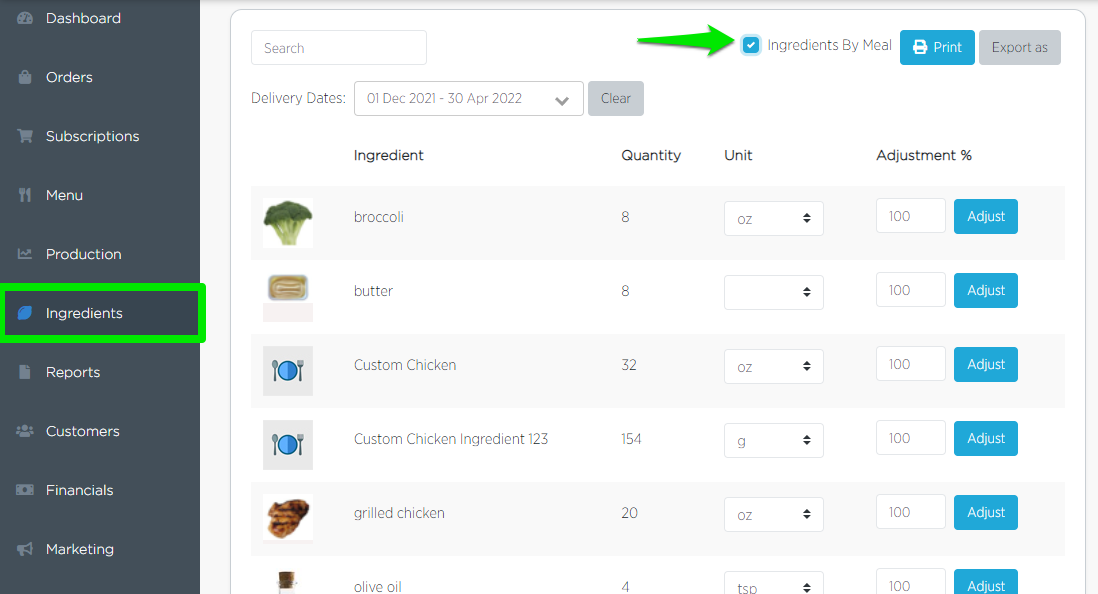This screenshot has width=1098, height=594.
Task: Click the Export as button
Action: pos(1019,47)
